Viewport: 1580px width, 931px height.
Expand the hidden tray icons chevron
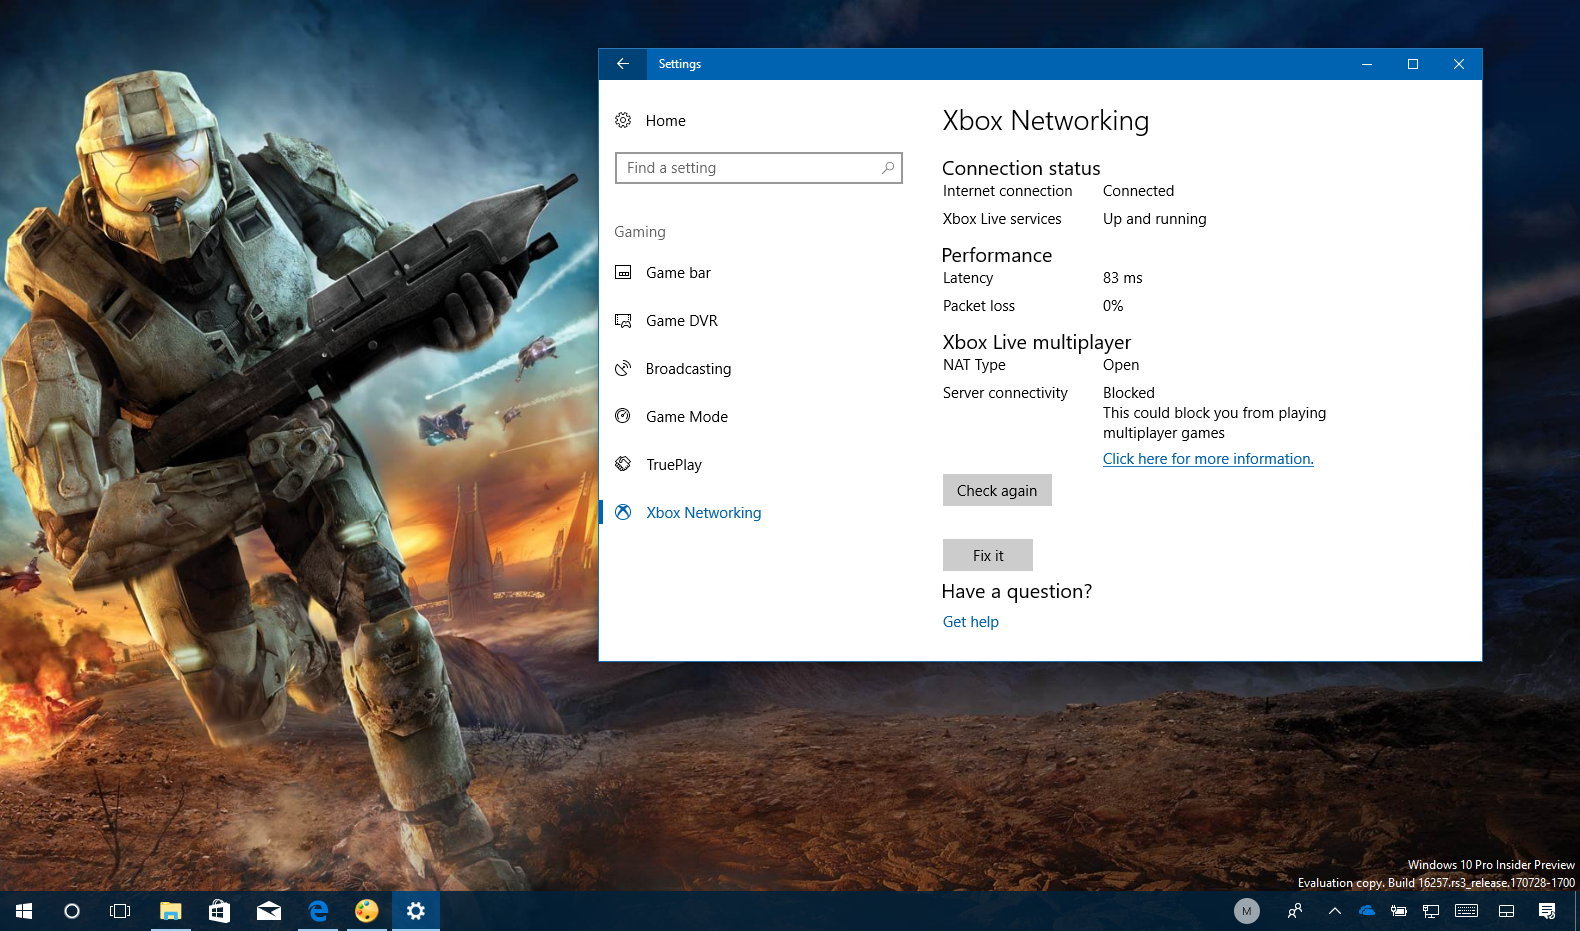[x=1335, y=911]
